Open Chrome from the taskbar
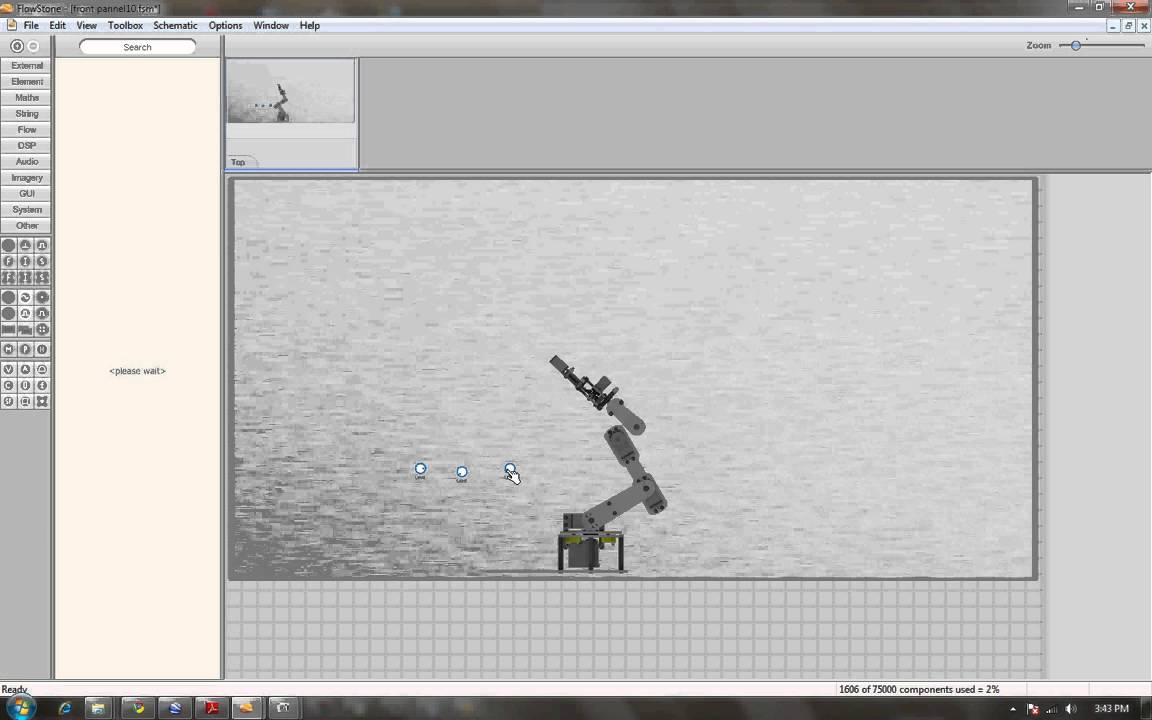Screen dimensions: 1152x720 (137, 708)
